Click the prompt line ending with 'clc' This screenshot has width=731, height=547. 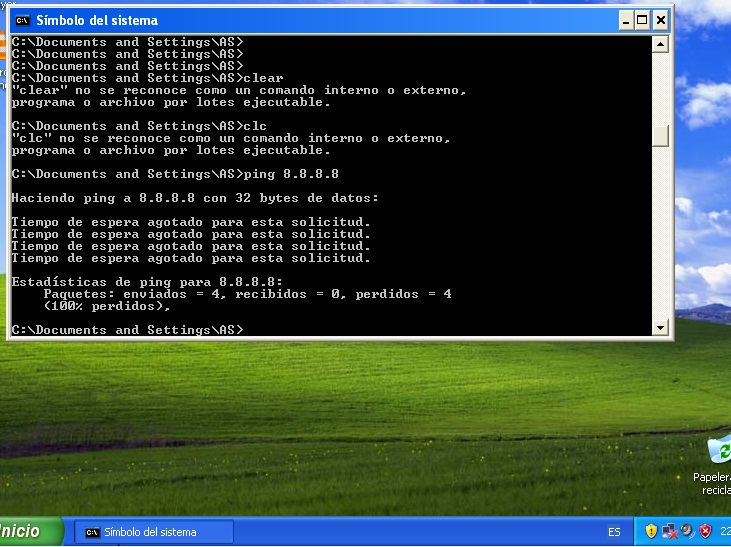coord(139,126)
